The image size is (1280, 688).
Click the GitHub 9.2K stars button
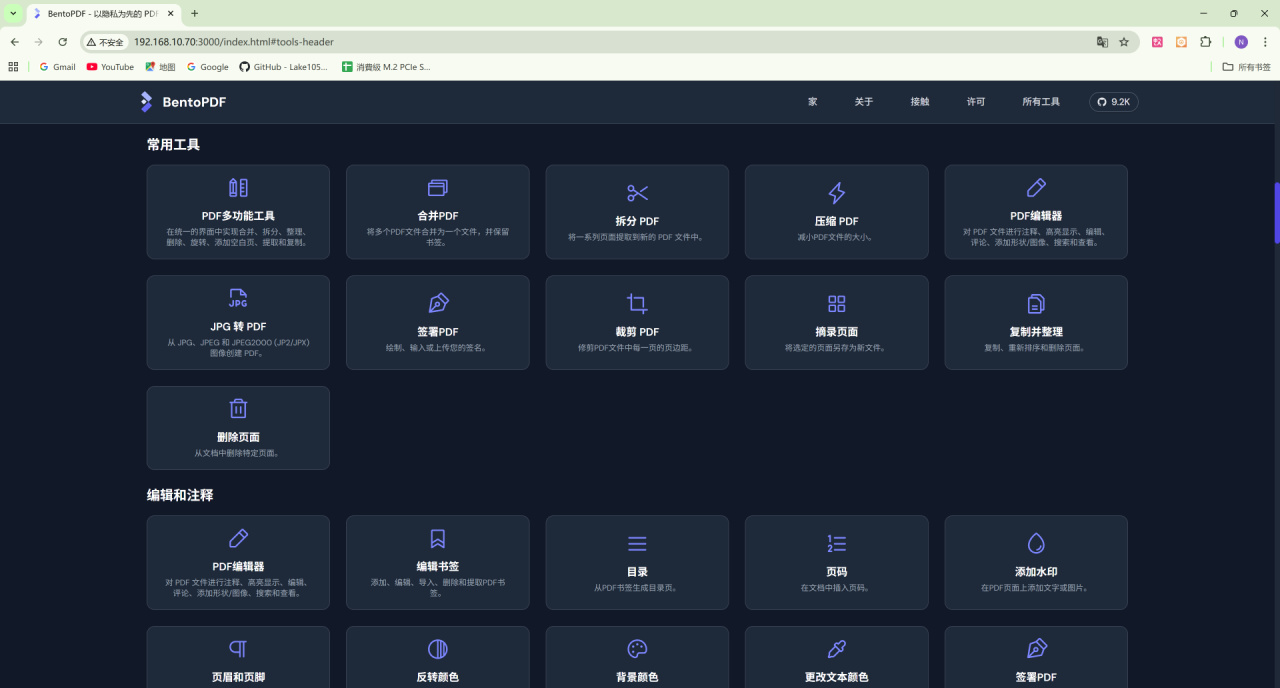pyautogui.click(x=1114, y=102)
